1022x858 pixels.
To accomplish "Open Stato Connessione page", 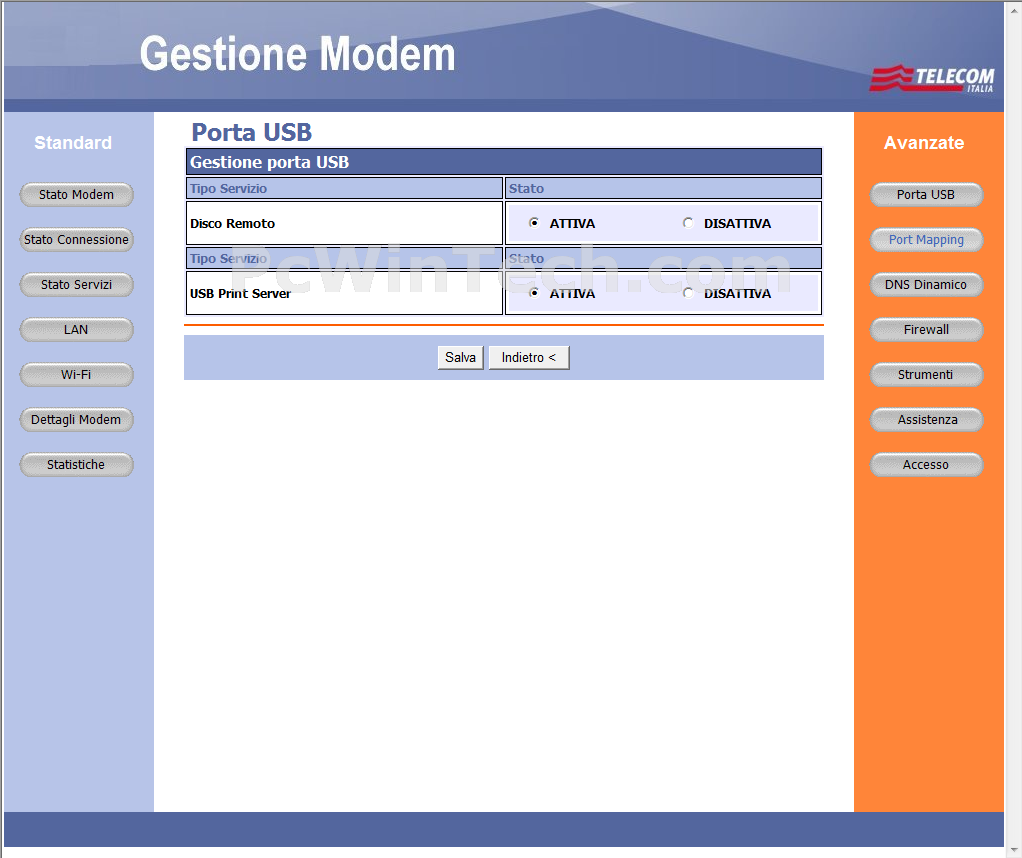I will tap(76, 239).
